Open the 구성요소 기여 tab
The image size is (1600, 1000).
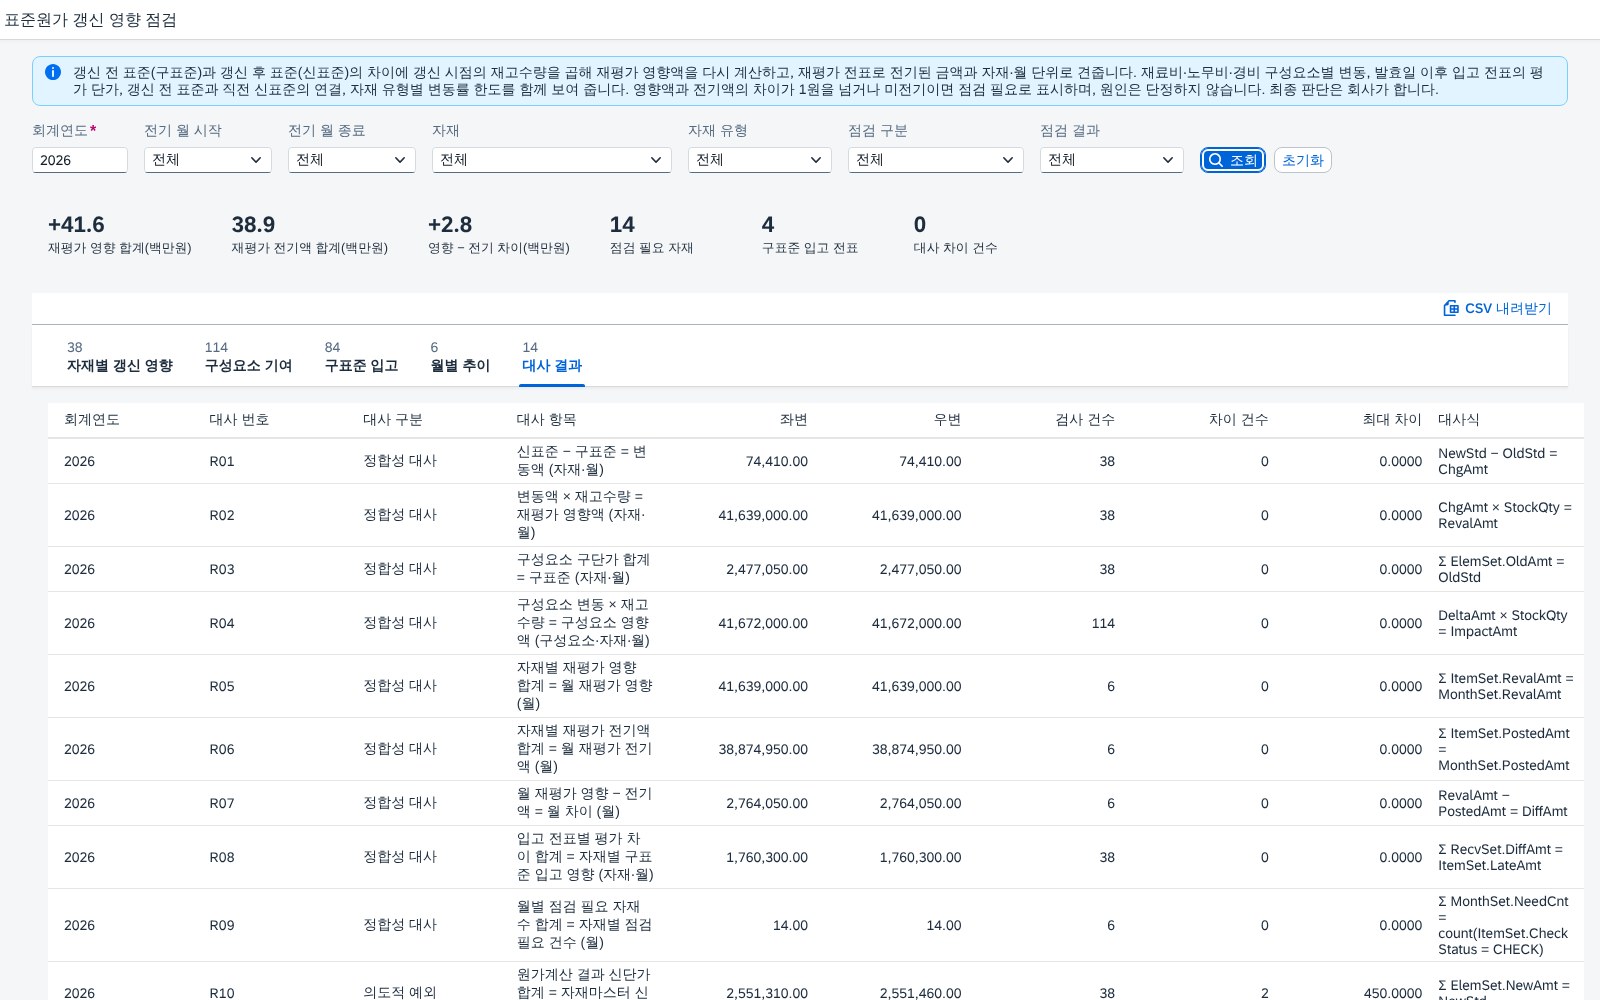[x=248, y=357]
